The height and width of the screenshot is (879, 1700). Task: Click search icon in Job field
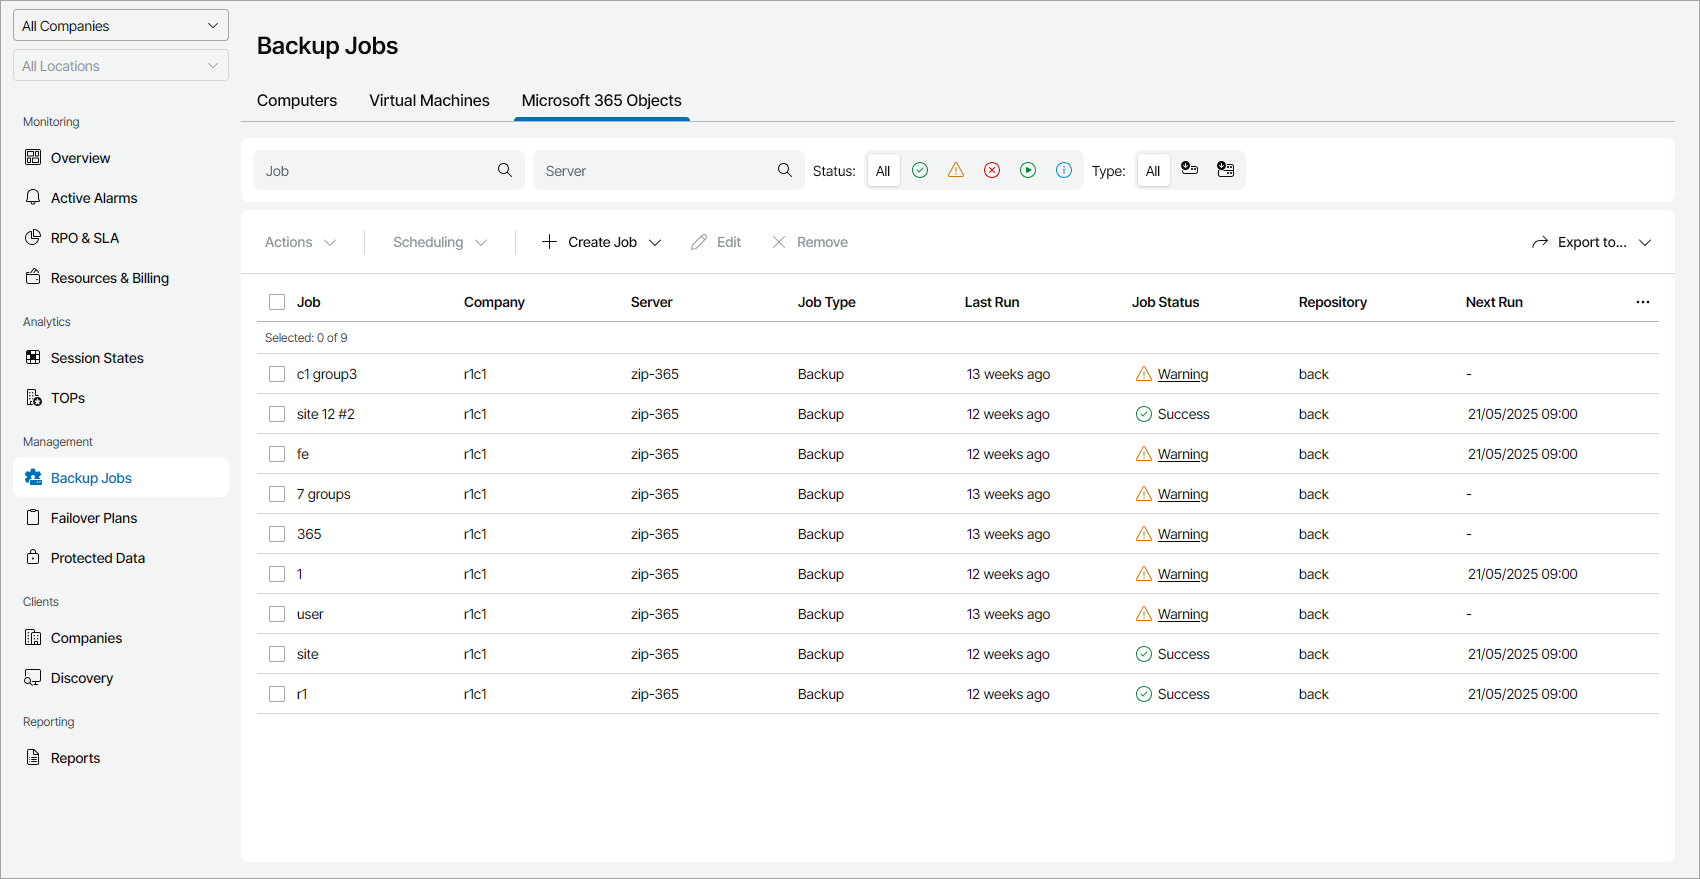[x=505, y=170]
